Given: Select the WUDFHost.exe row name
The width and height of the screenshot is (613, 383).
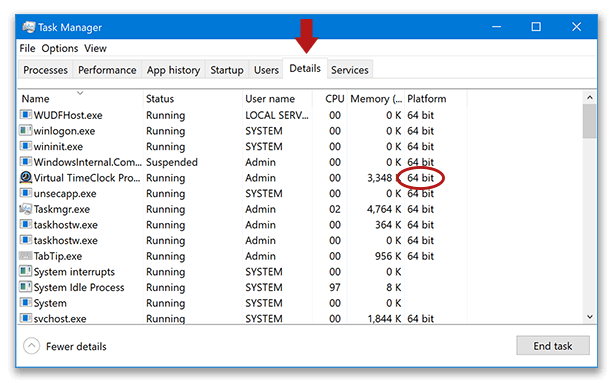Looking at the screenshot, I should (x=68, y=115).
